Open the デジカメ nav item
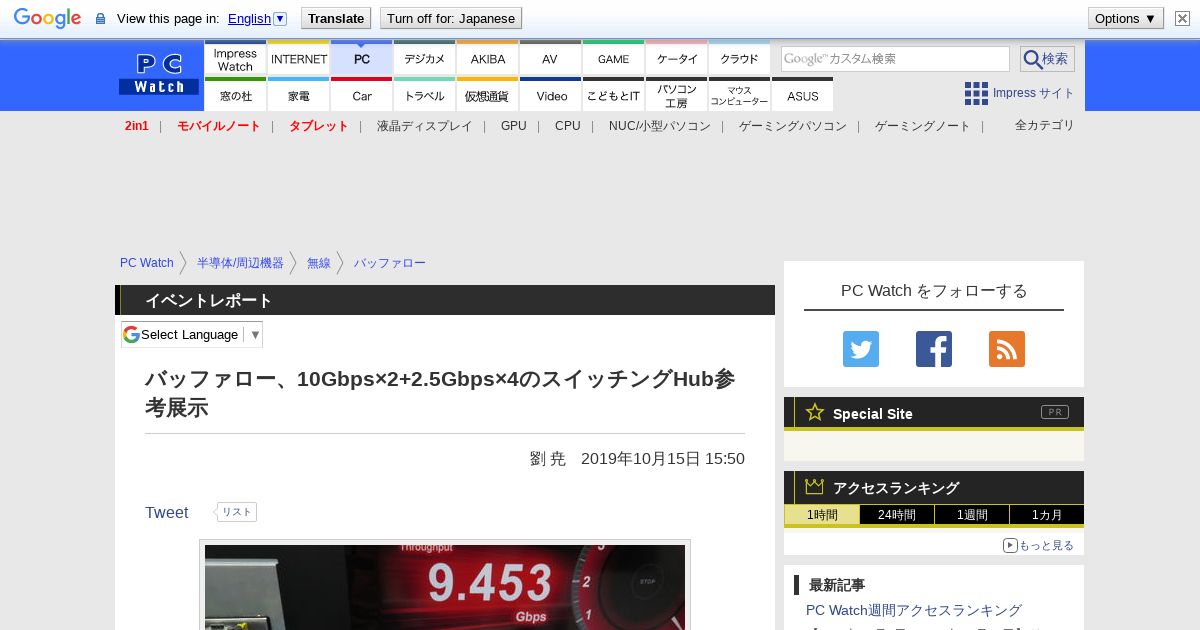Viewport: 1200px width, 630px height. 425,60
